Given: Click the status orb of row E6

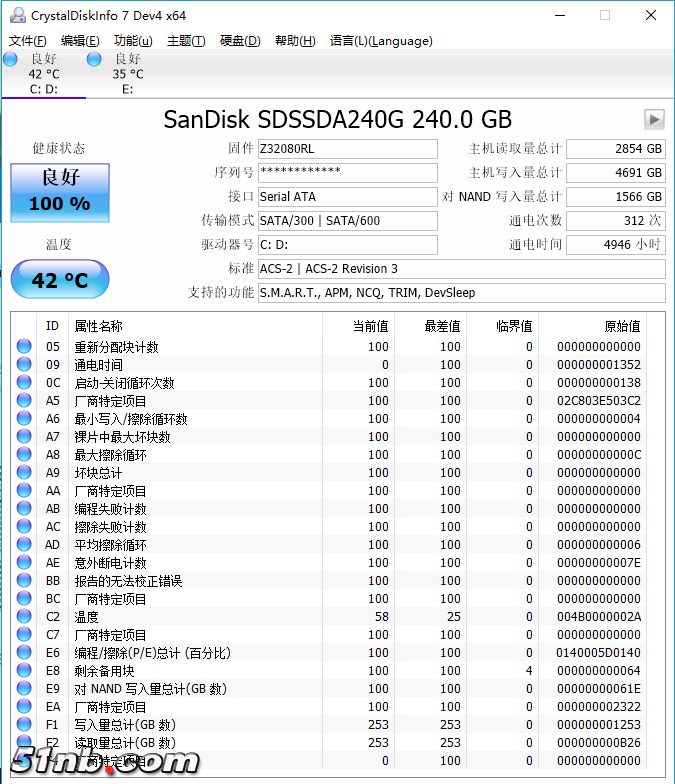Looking at the screenshot, I should (24, 652).
